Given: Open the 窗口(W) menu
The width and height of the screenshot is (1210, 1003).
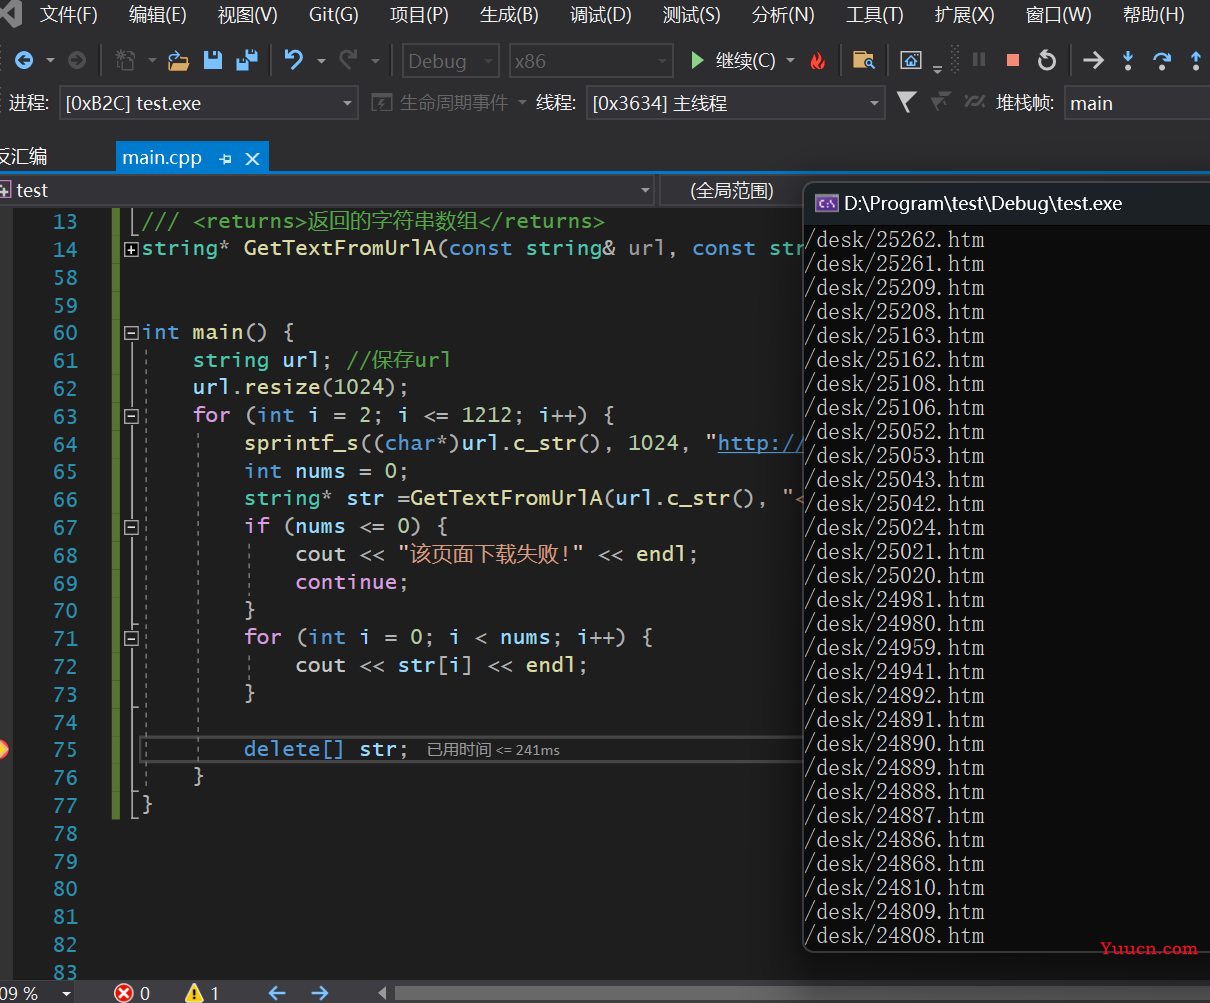Looking at the screenshot, I should click(1058, 15).
